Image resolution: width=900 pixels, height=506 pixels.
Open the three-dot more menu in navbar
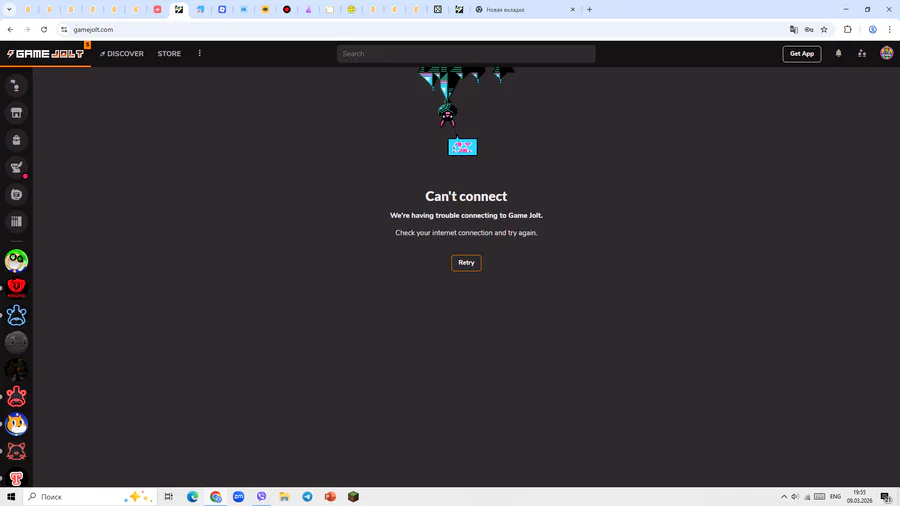(200, 53)
